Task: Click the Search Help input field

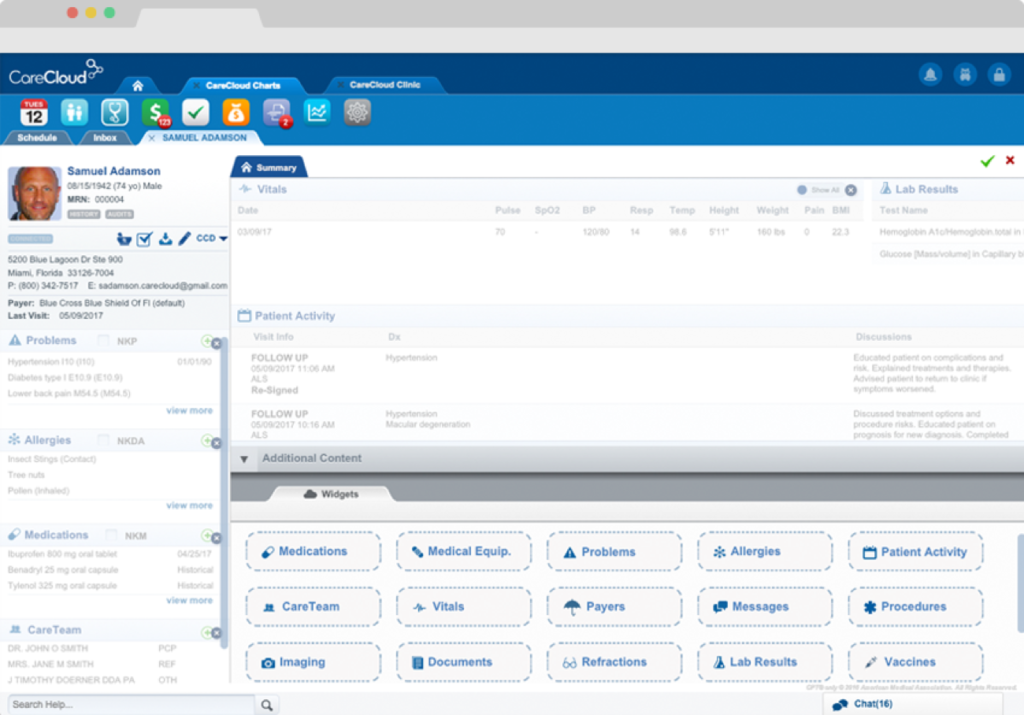Action: pyautogui.click(x=130, y=705)
